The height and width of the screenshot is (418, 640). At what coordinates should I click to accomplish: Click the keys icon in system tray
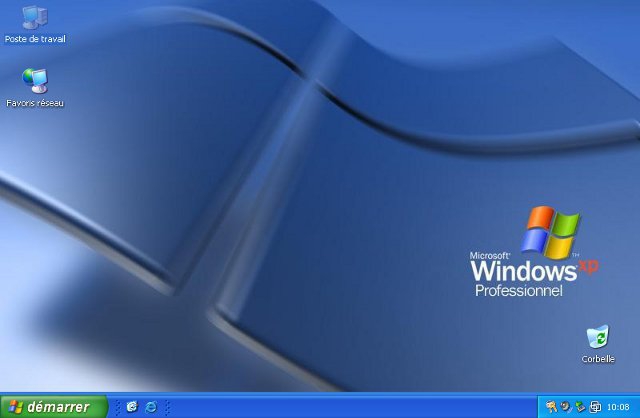[551, 407]
